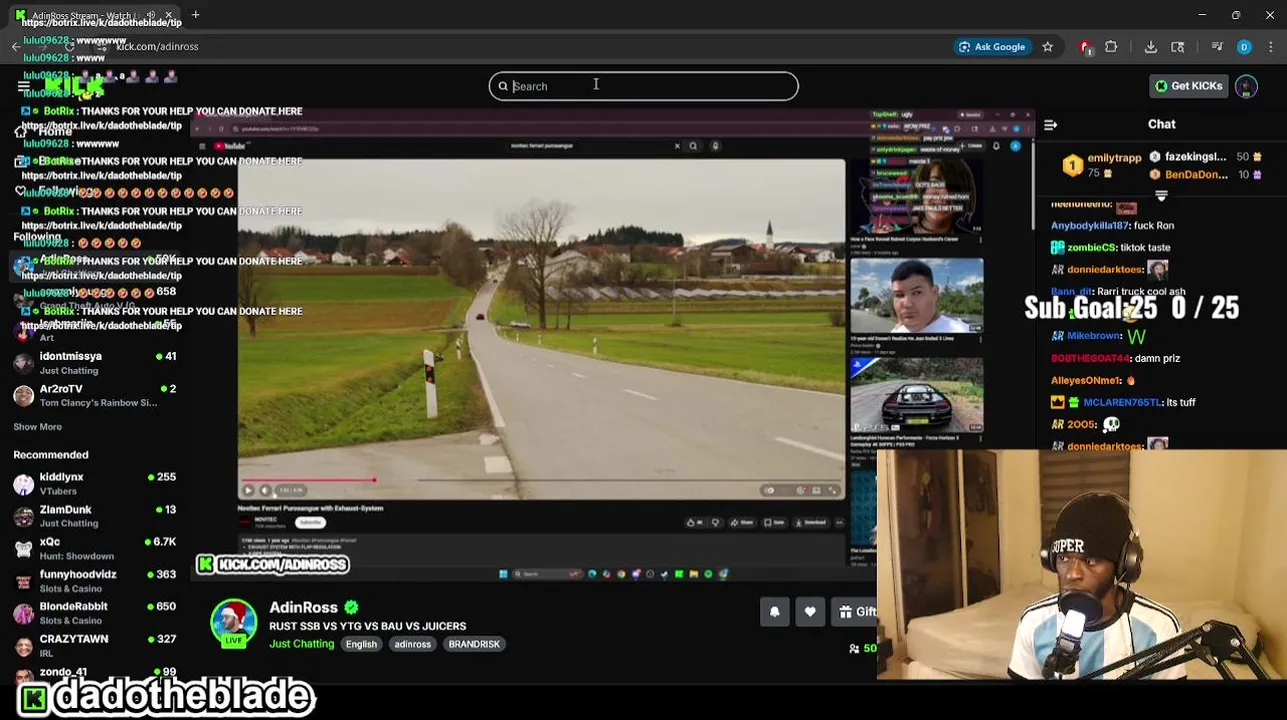The width and height of the screenshot is (1287, 720).
Task: Click emilytrapp top gifter entry
Action: tap(1102, 165)
